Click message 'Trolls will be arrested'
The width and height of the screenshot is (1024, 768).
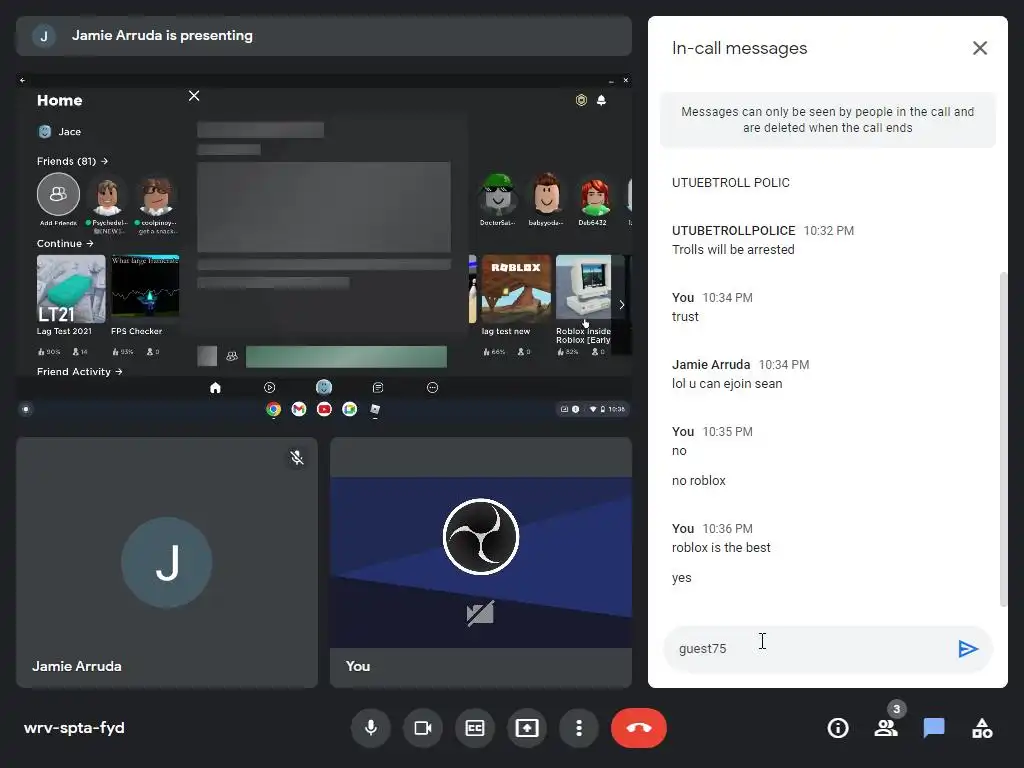tap(733, 249)
